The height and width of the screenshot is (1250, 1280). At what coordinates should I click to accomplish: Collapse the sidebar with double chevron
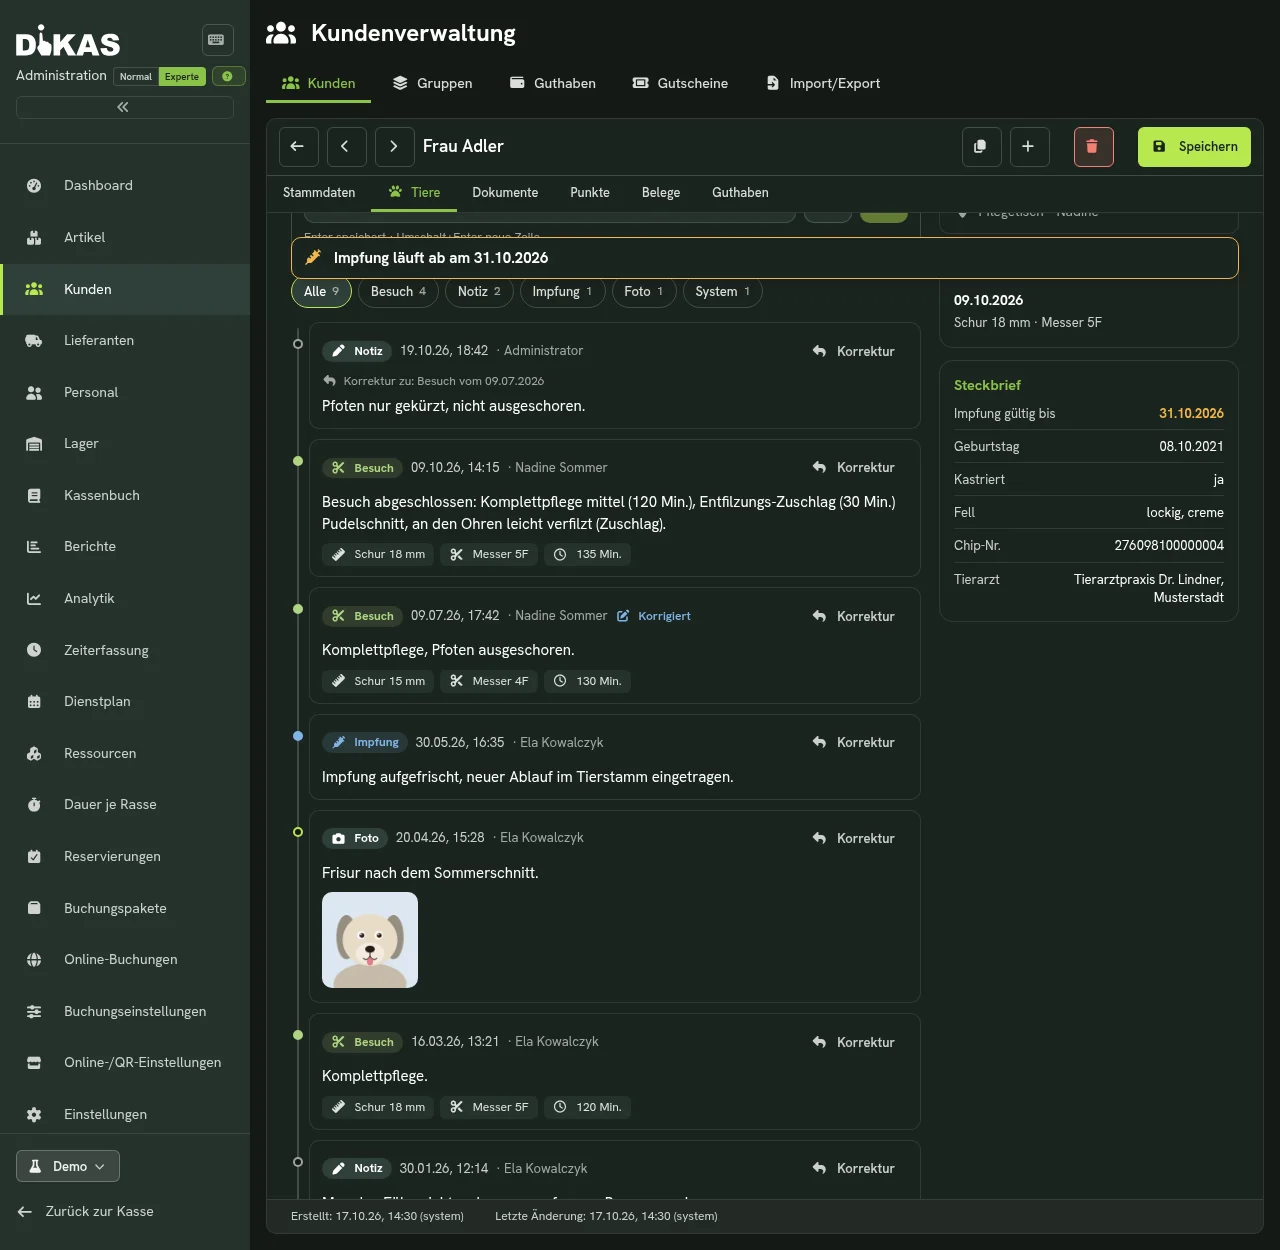coord(124,107)
